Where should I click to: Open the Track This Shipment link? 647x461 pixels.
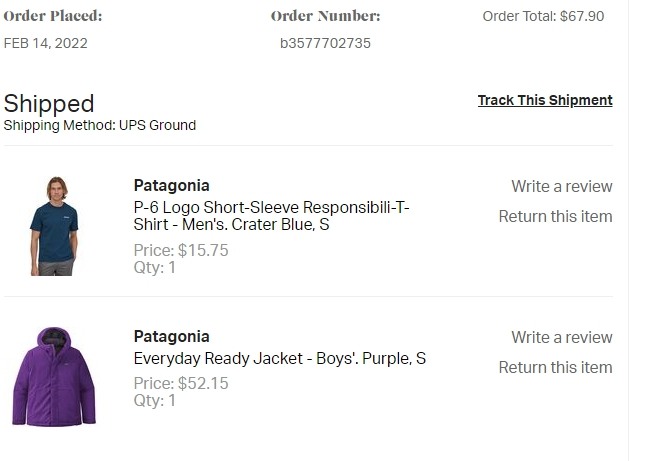point(545,100)
